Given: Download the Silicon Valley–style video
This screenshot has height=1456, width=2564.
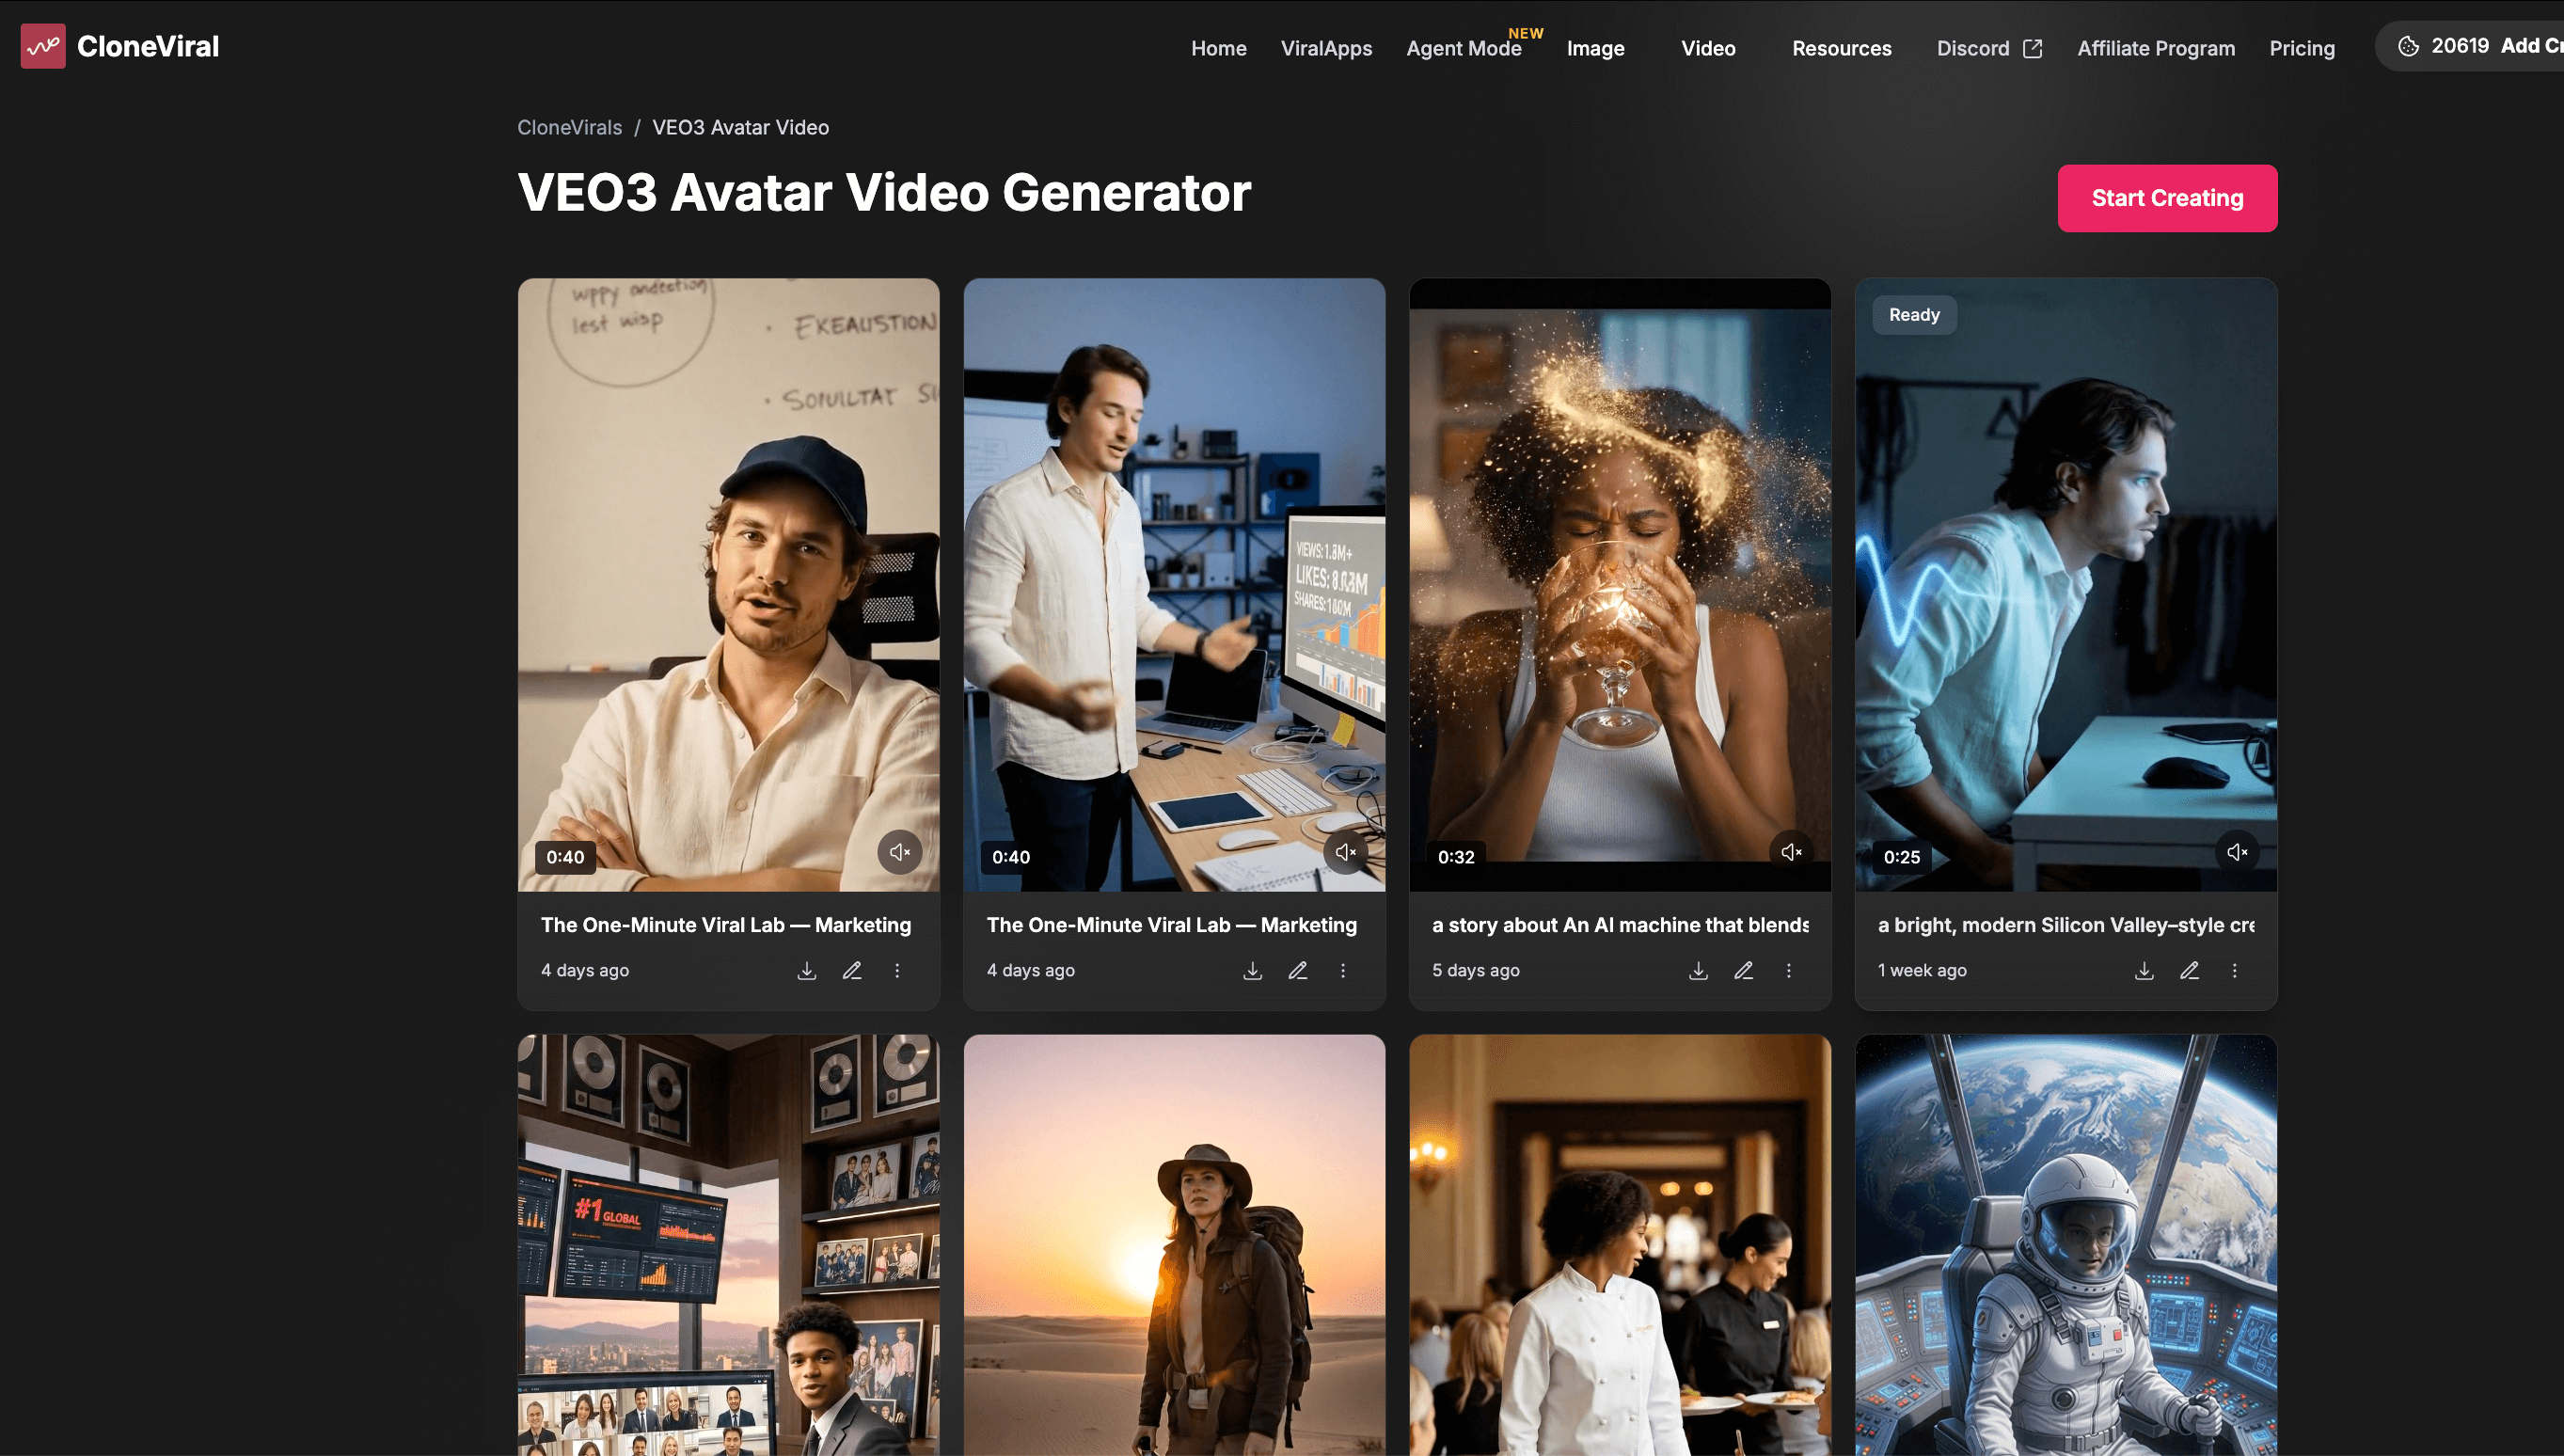Looking at the screenshot, I should [2145, 971].
